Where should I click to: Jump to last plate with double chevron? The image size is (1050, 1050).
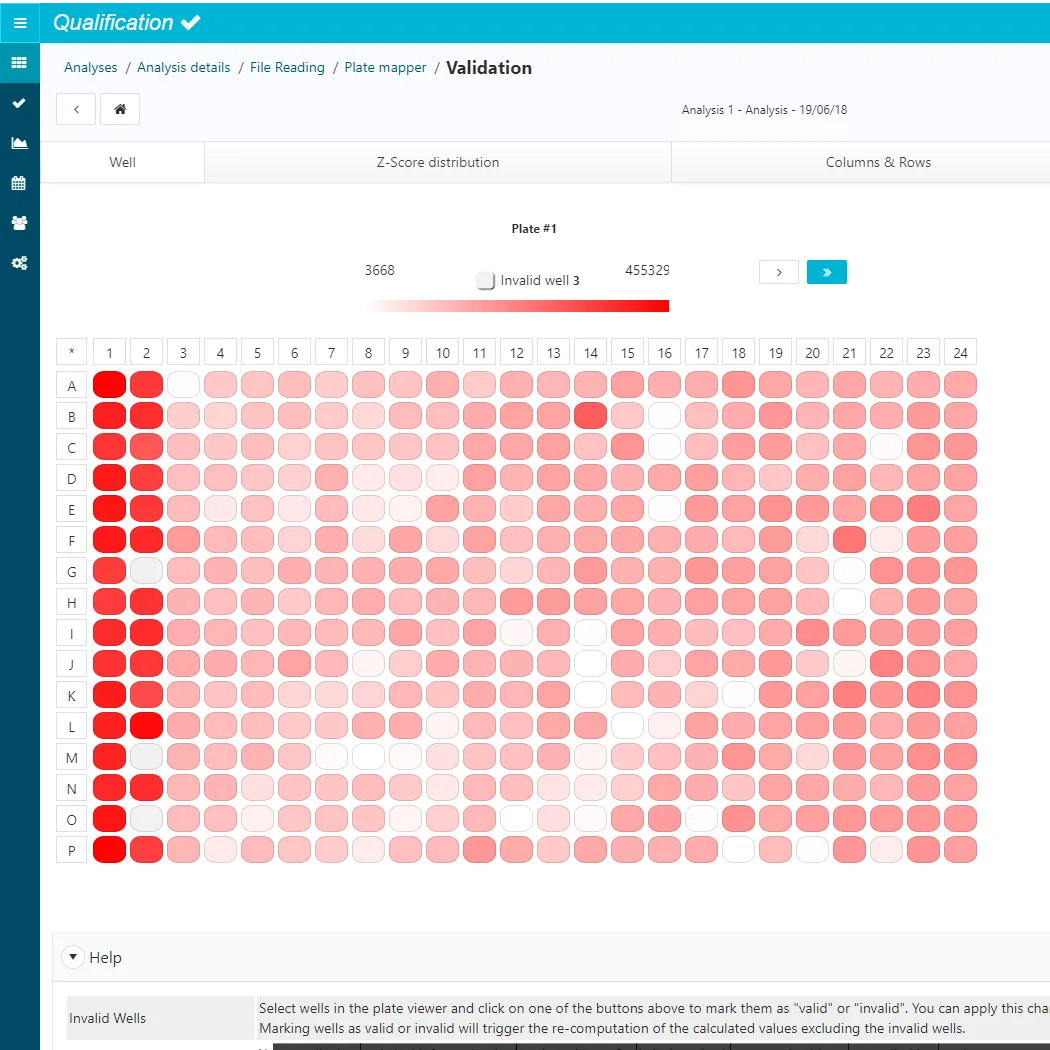826,272
